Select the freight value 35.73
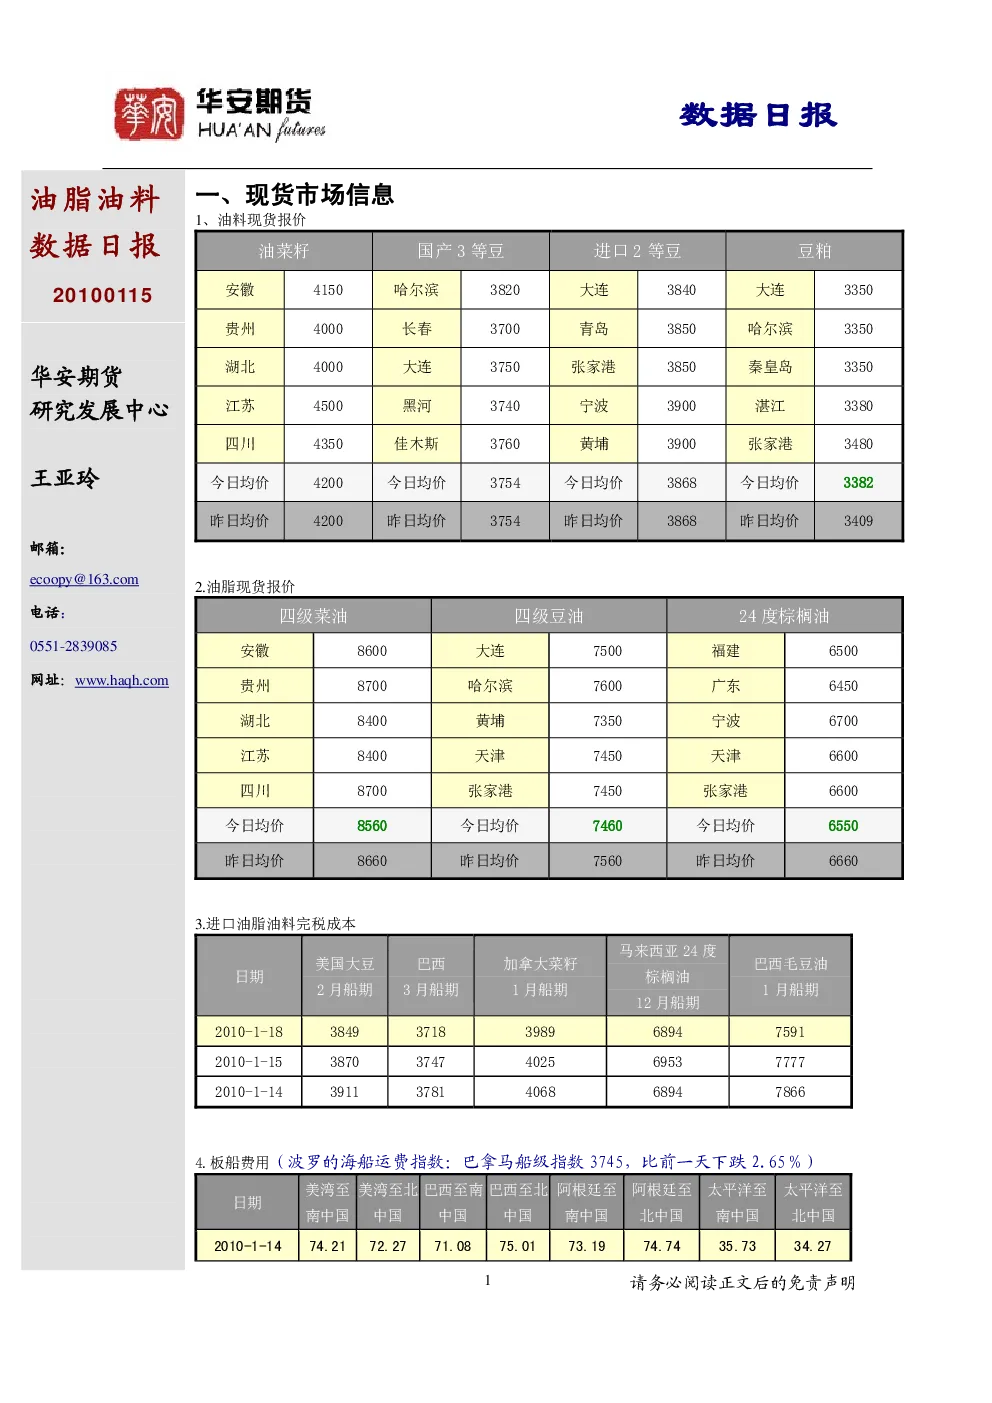This screenshot has height=1403, width=992. 738,1246
